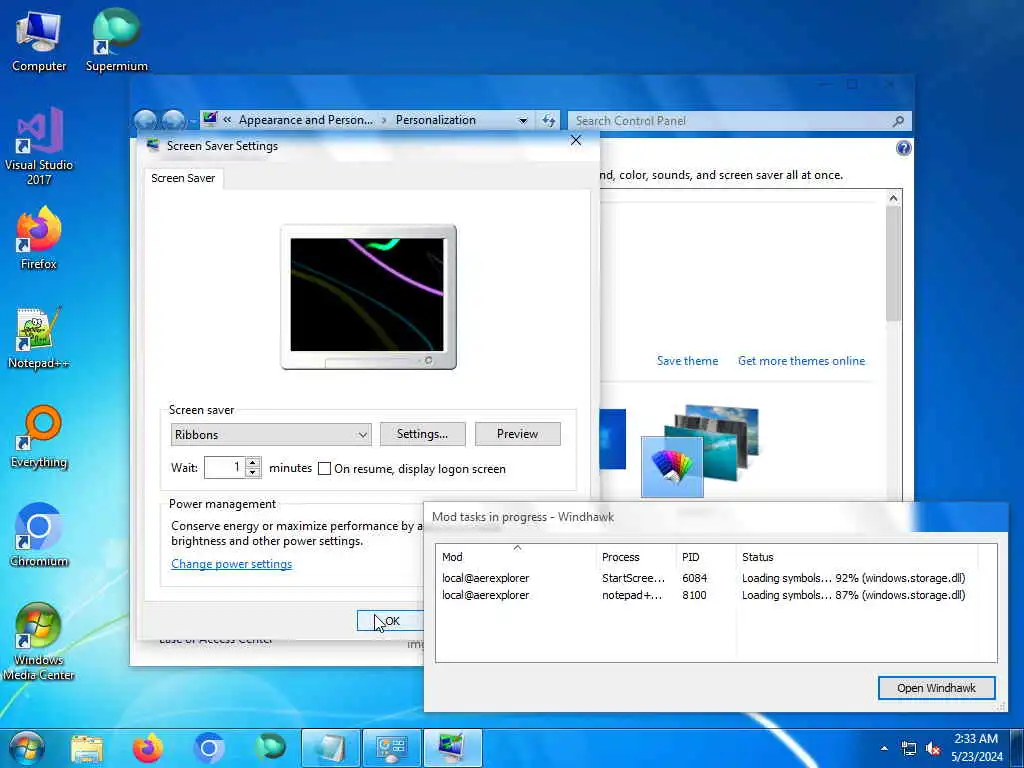
Task: Switch to the Control Panel taskbar button
Action: point(392,748)
